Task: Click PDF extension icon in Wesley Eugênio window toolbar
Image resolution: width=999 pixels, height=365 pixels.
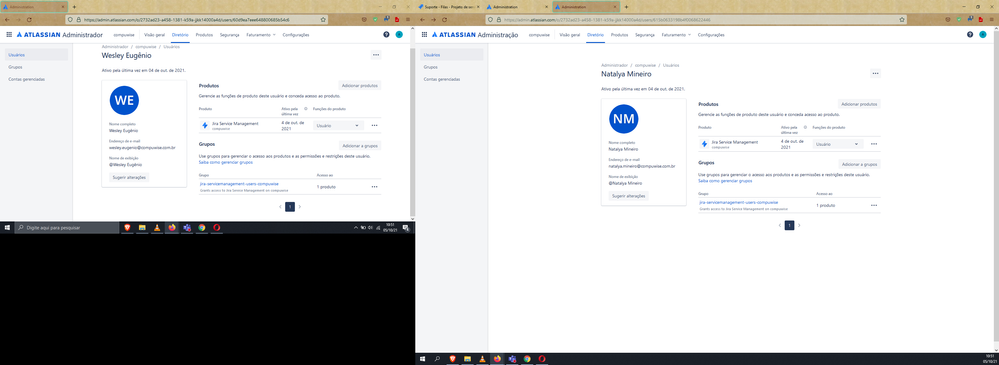Action: pyautogui.click(x=398, y=20)
